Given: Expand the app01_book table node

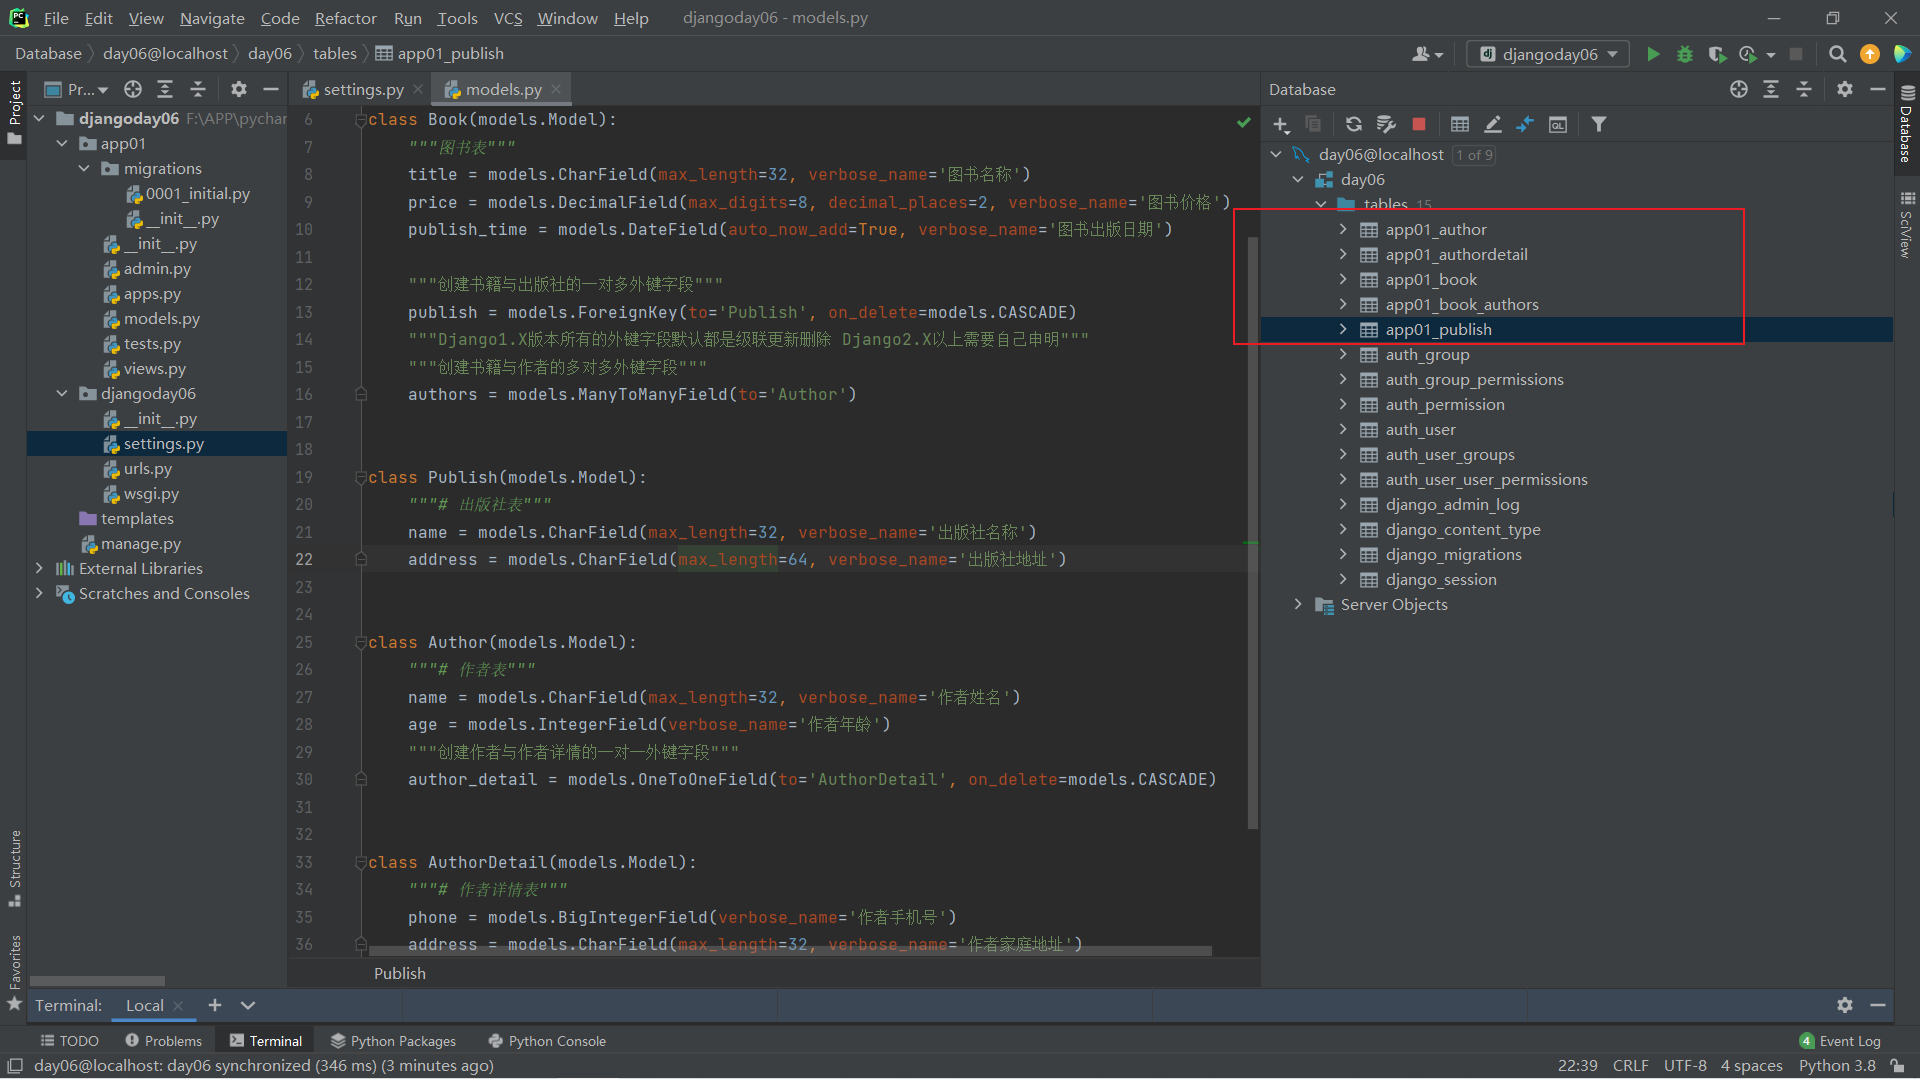Looking at the screenshot, I should pyautogui.click(x=1343, y=280).
